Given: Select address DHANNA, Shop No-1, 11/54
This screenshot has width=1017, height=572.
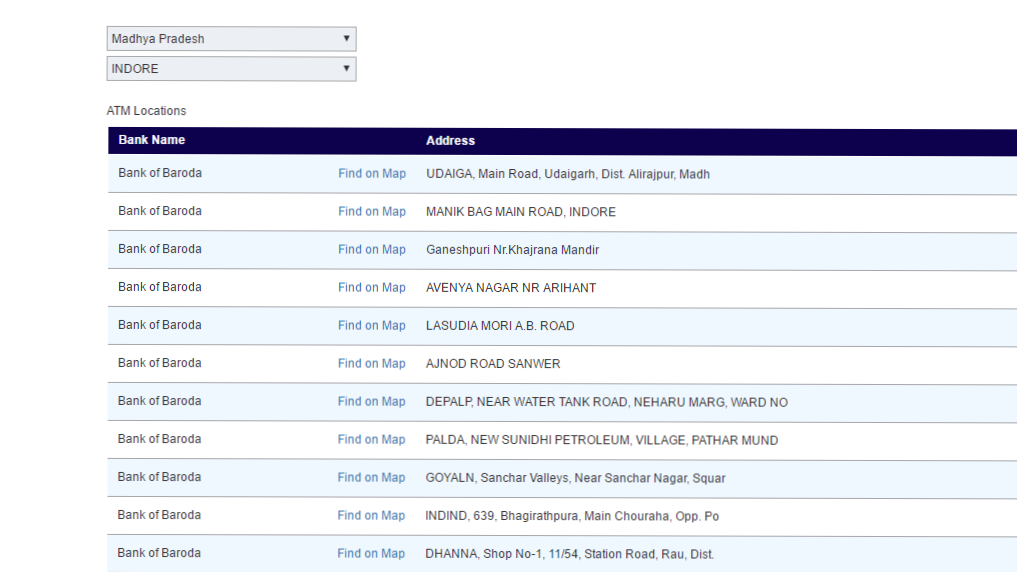Looking at the screenshot, I should pyautogui.click(x=569, y=554).
